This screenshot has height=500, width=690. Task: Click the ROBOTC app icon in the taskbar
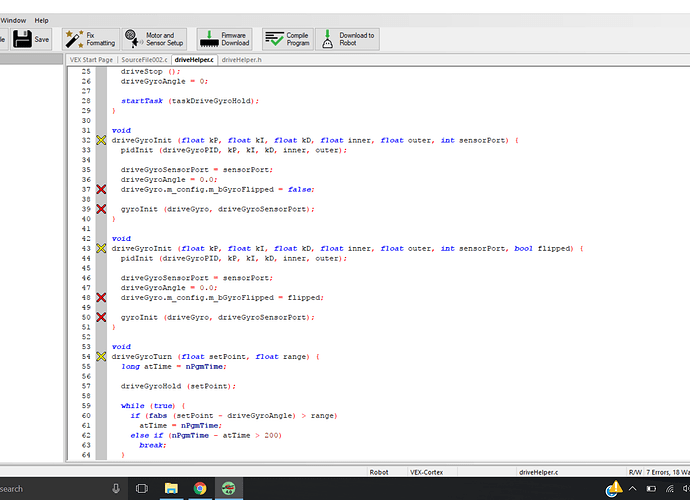(x=228, y=488)
